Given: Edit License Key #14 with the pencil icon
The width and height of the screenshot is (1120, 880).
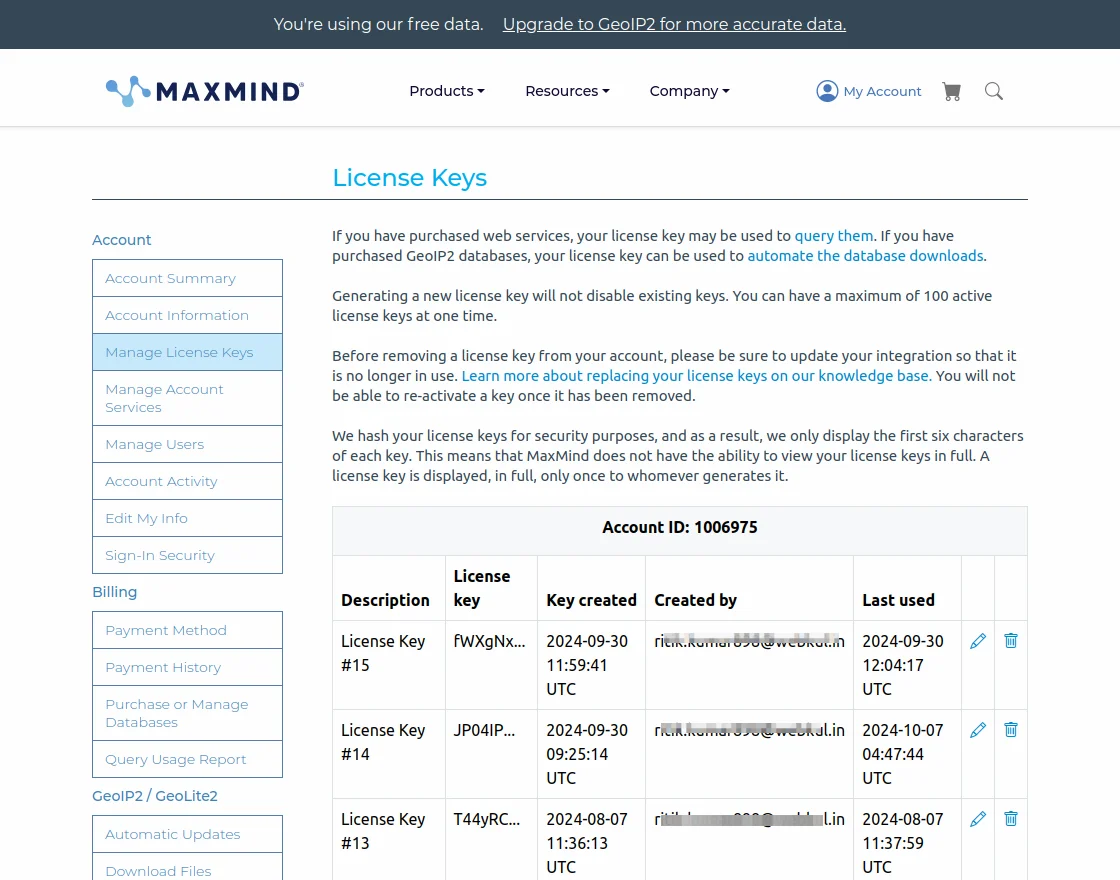Looking at the screenshot, I should pyautogui.click(x=977, y=729).
